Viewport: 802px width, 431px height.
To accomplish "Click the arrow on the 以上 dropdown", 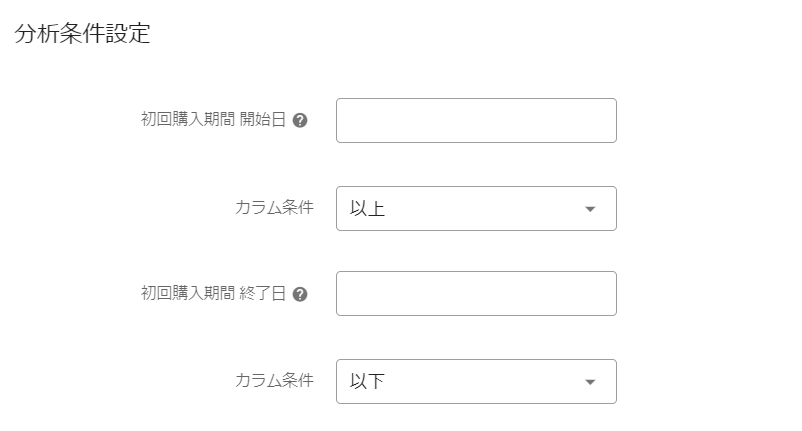I will [590, 209].
